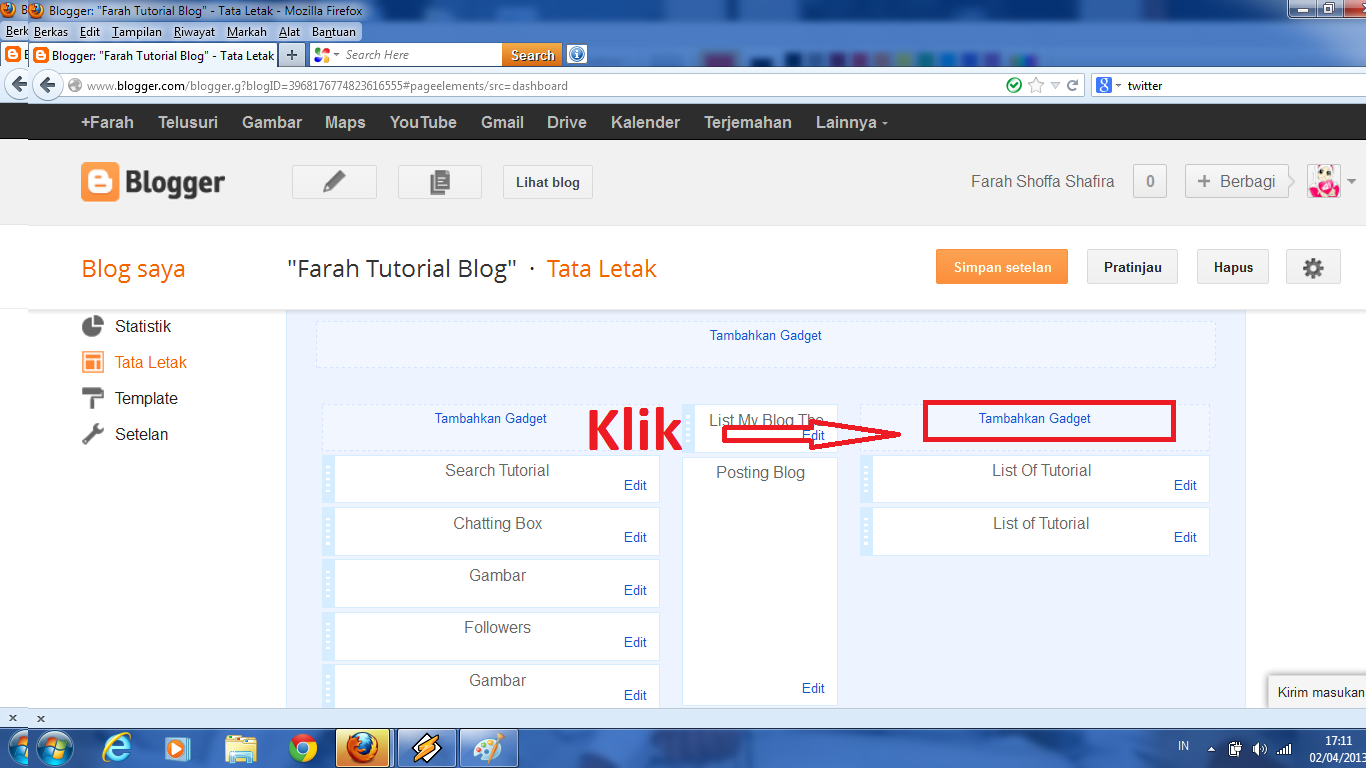Edit the Followers gadget
Image resolution: width=1366 pixels, height=768 pixels.
tap(635, 642)
